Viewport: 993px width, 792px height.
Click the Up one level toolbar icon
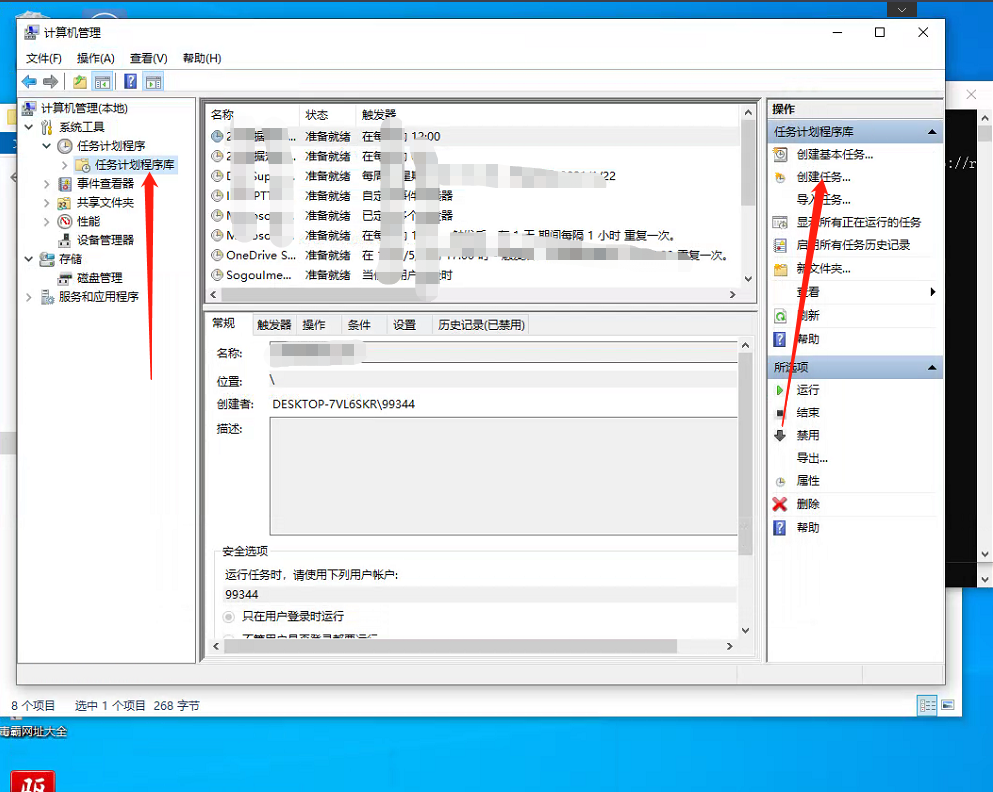[80, 82]
